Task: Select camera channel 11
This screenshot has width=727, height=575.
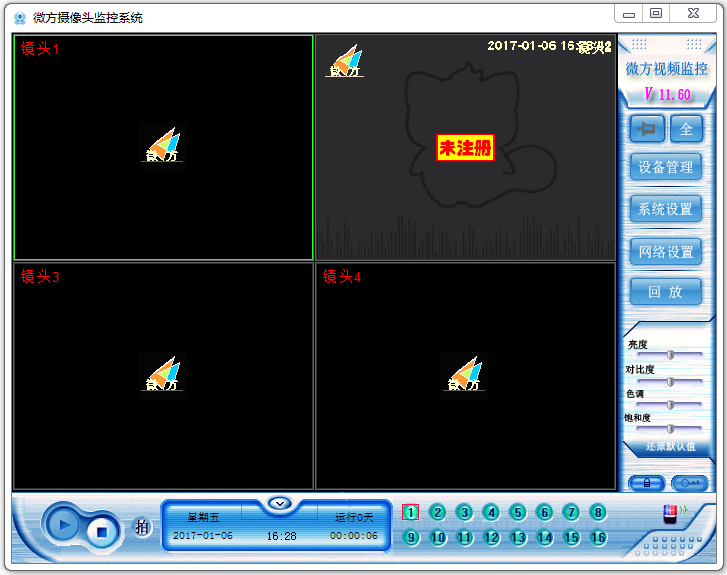Action: [x=464, y=537]
